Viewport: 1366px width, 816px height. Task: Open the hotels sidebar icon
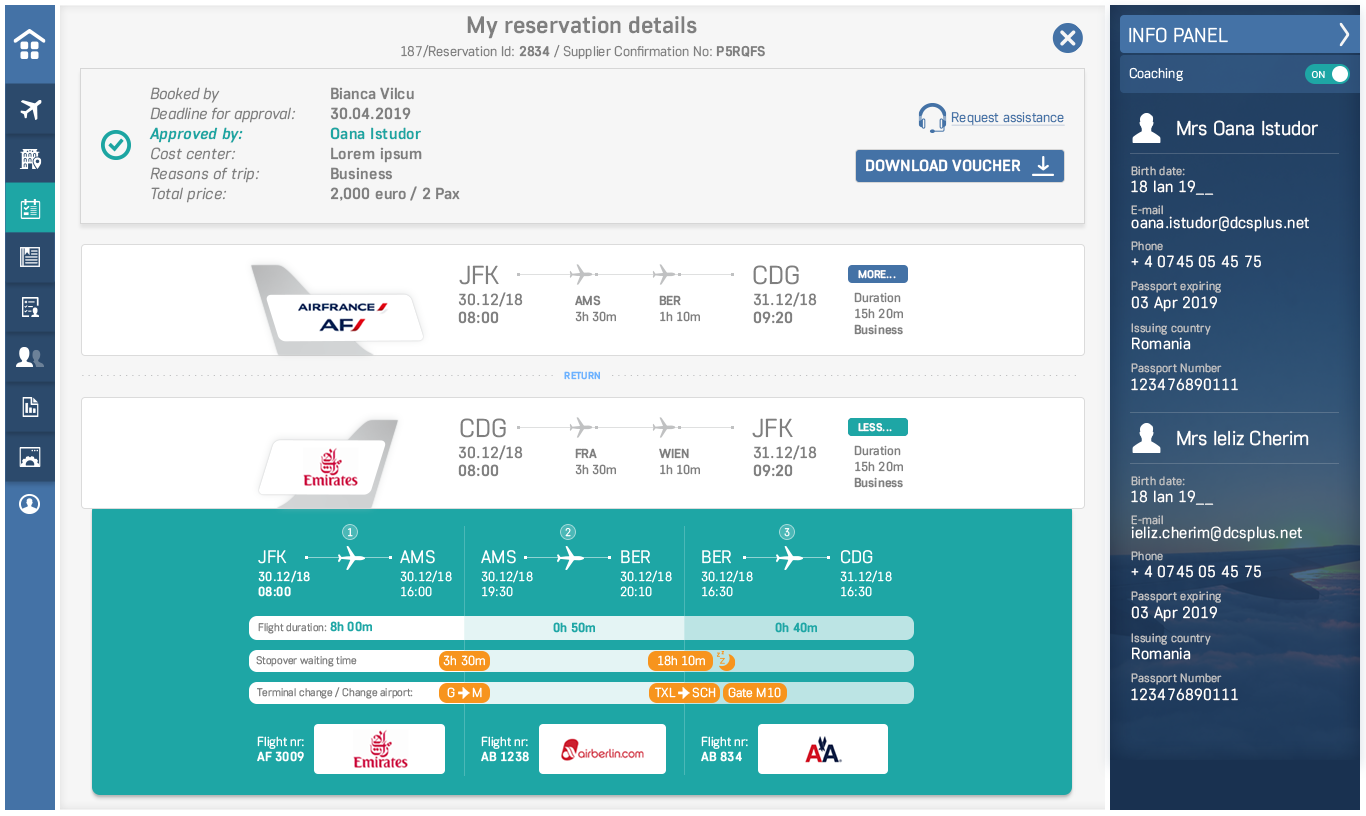click(30, 159)
